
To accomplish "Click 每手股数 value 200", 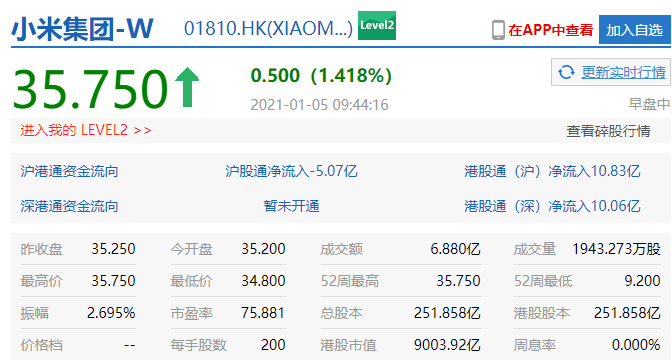I will click(273, 345).
